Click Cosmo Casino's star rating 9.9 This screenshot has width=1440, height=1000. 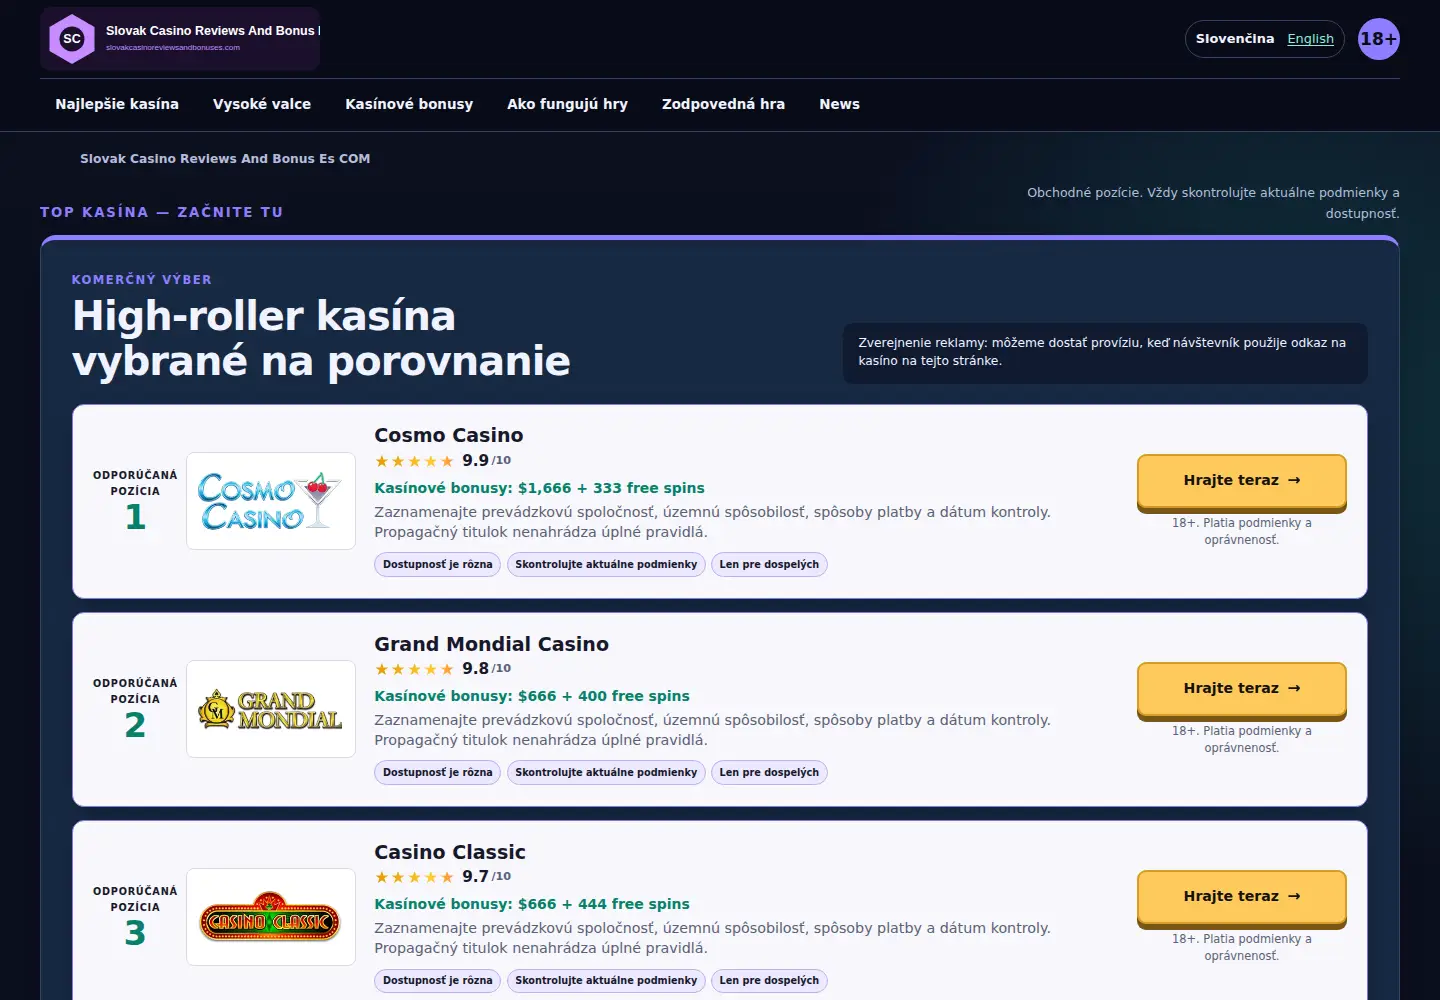pyautogui.click(x=442, y=461)
